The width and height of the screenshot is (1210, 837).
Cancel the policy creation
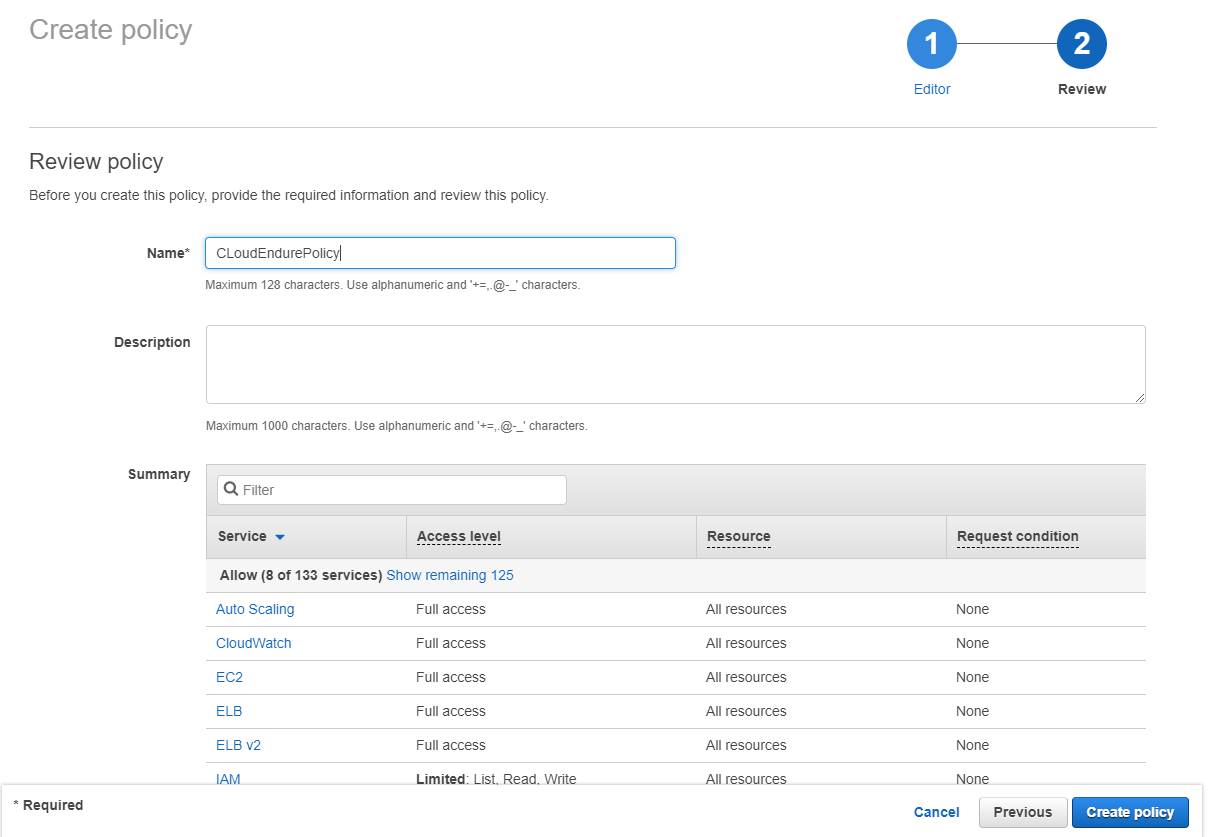(x=936, y=812)
